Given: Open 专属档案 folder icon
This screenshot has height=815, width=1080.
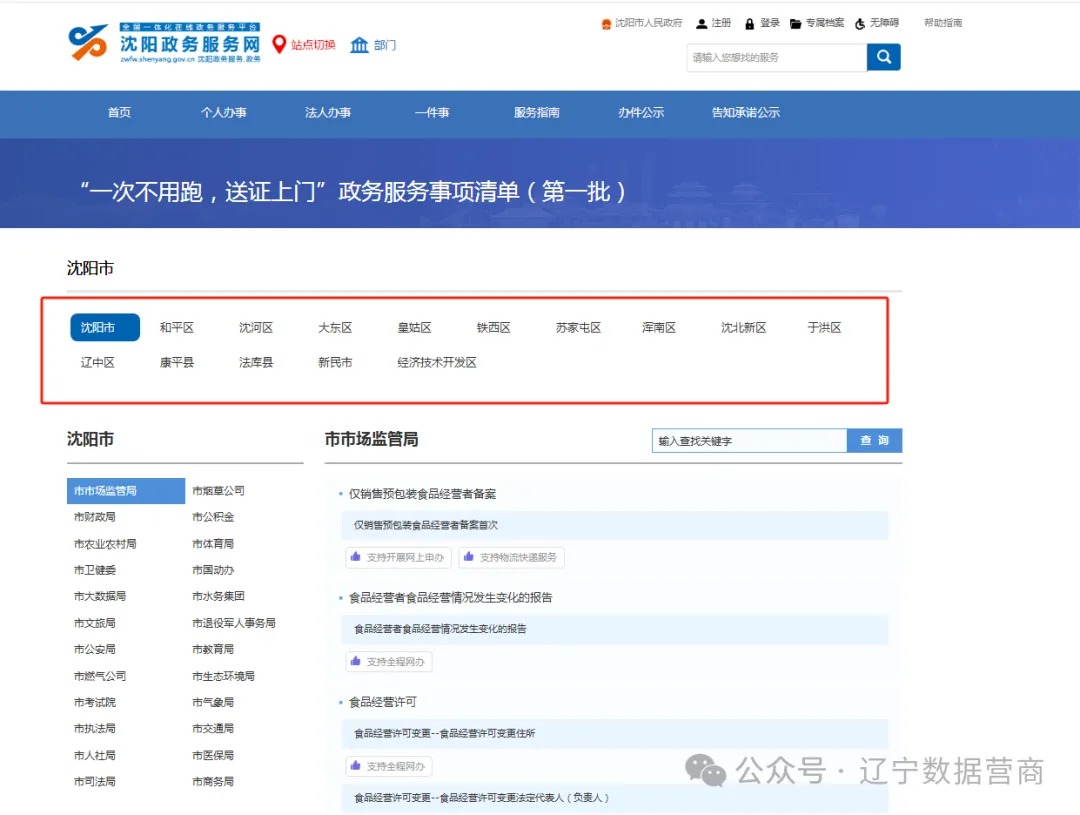Looking at the screenshot, I should tap(795, 23).
